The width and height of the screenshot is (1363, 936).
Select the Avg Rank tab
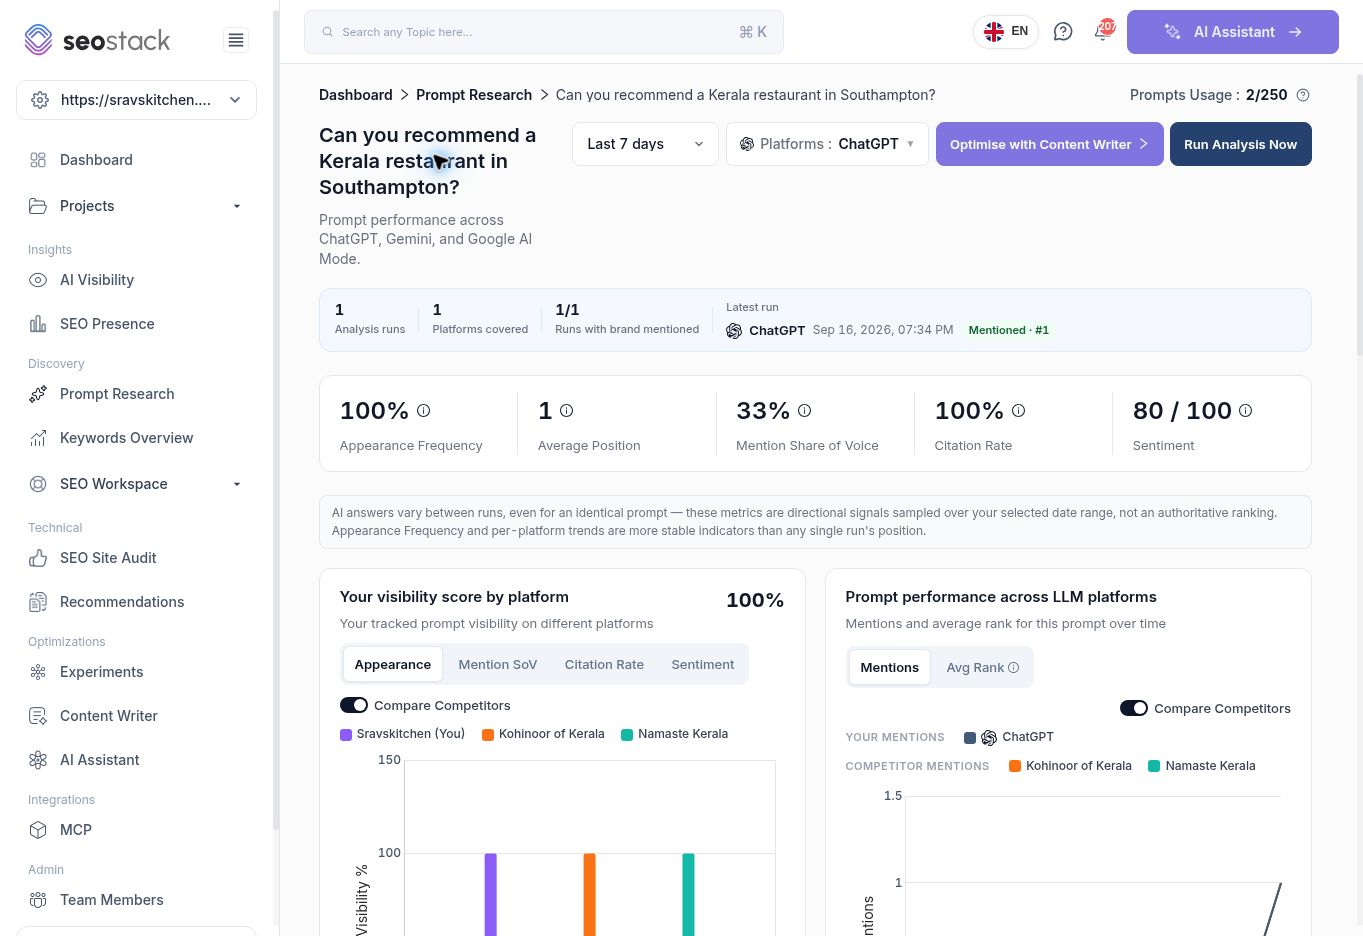983,668
